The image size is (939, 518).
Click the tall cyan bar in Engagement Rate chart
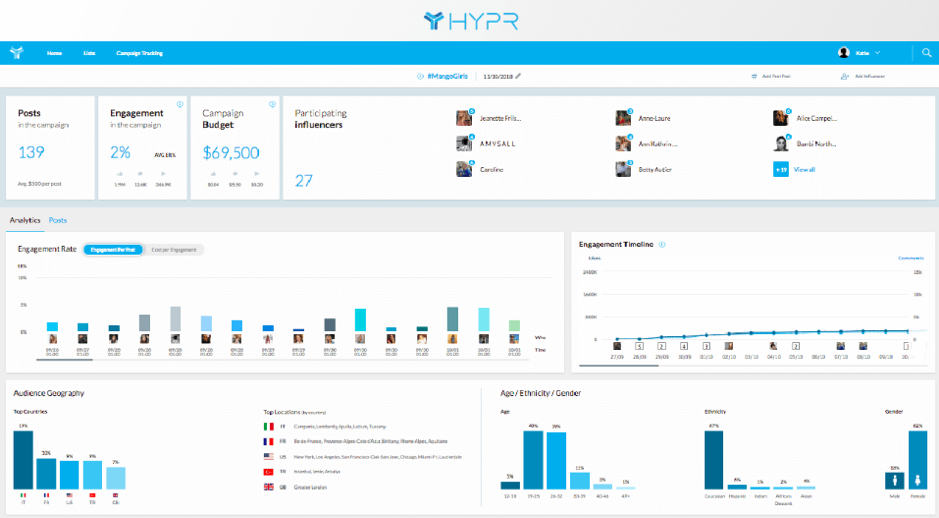point(360,320)
